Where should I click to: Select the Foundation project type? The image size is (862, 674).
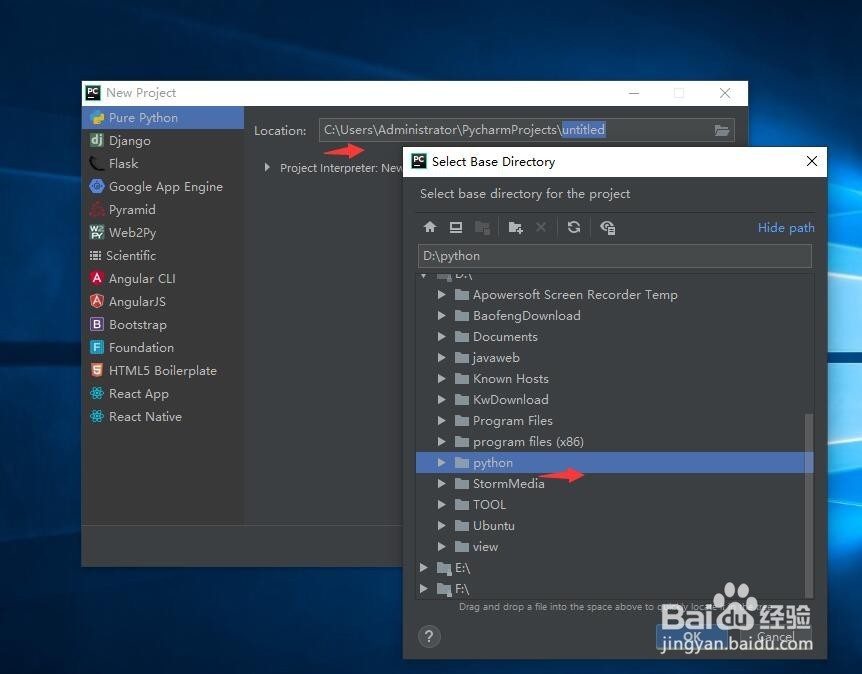162,348
